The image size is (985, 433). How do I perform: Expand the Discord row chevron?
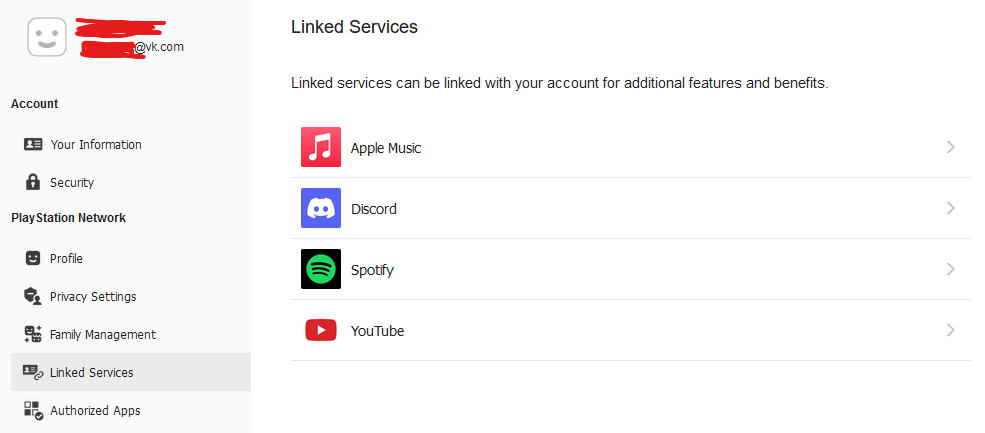[x=950, y=208]
